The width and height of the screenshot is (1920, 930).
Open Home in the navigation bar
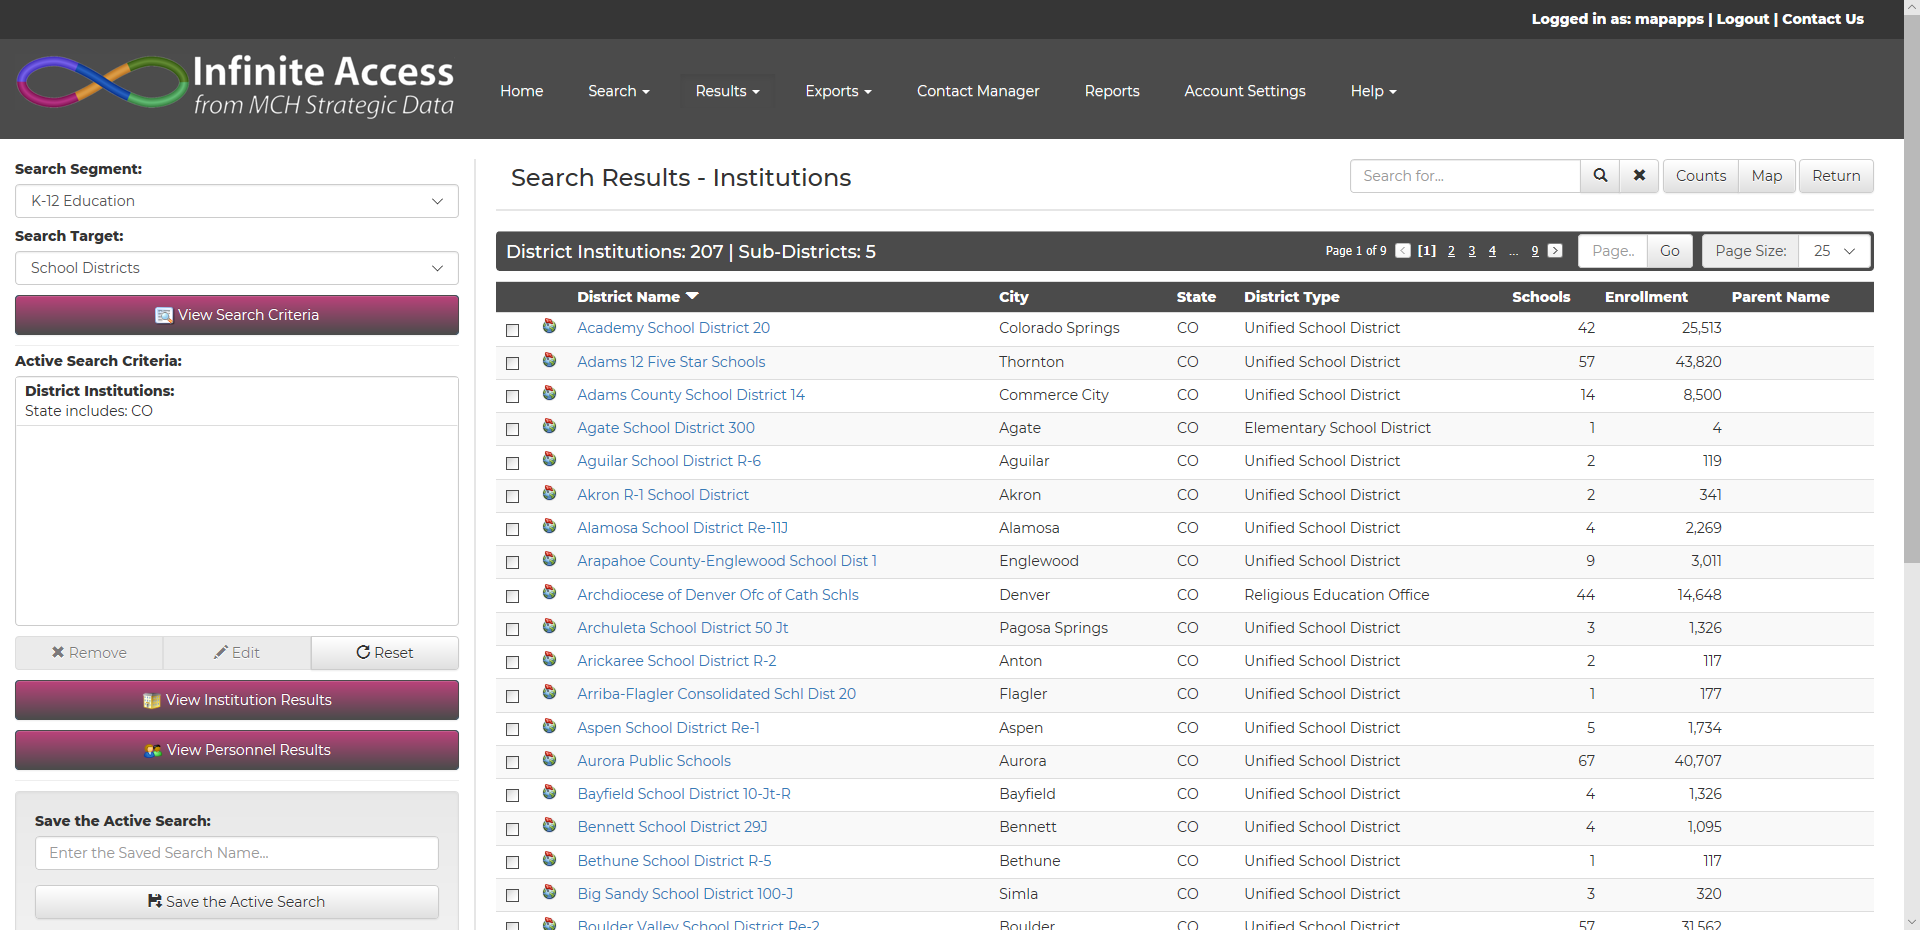click(522, 91)
